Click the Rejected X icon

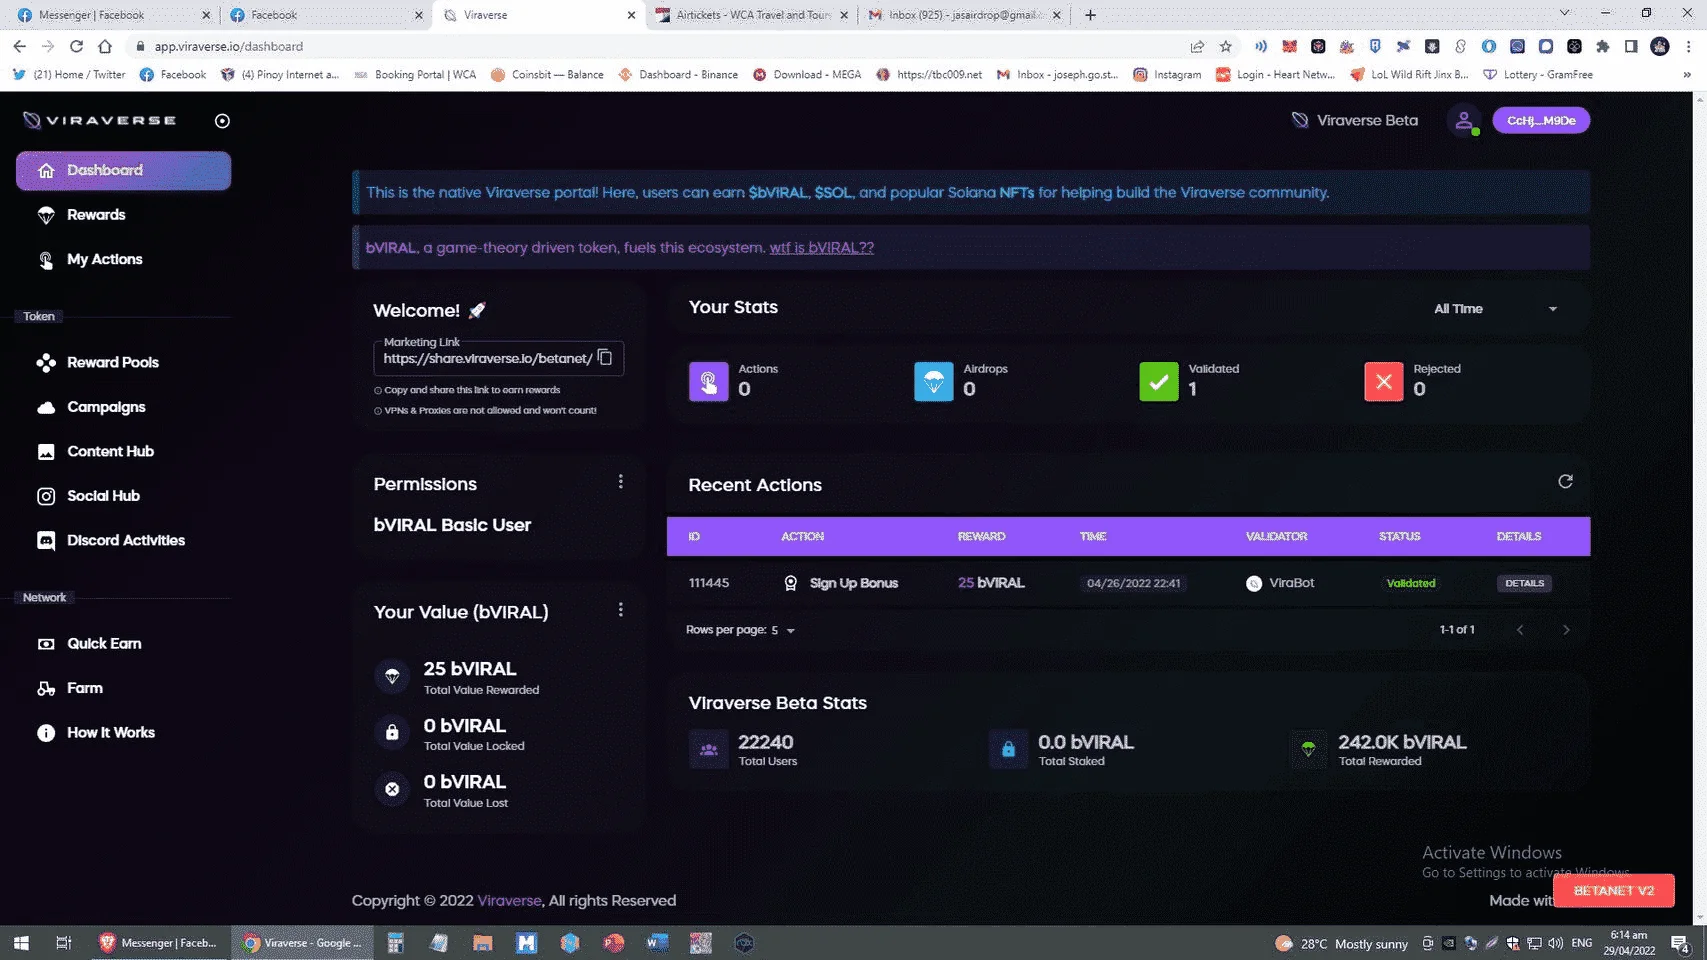[x=1383, y=382]
